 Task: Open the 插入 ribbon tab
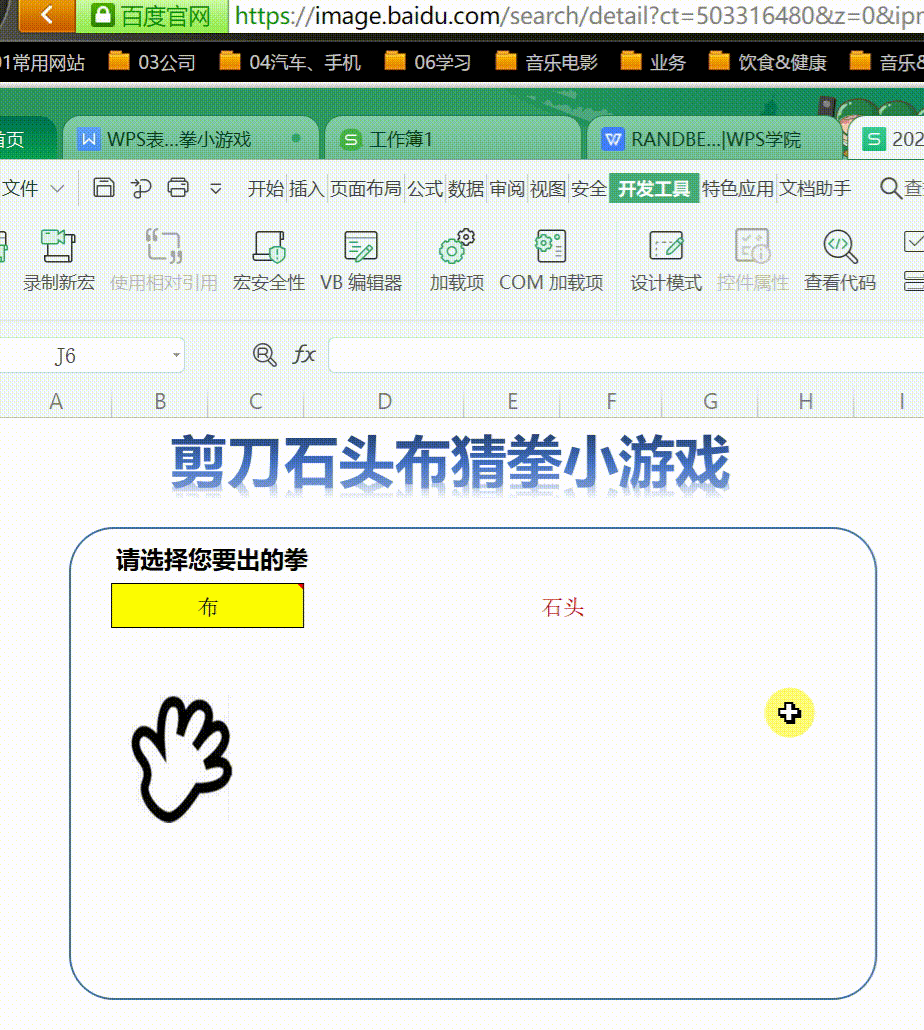click(x=307, y=189)
